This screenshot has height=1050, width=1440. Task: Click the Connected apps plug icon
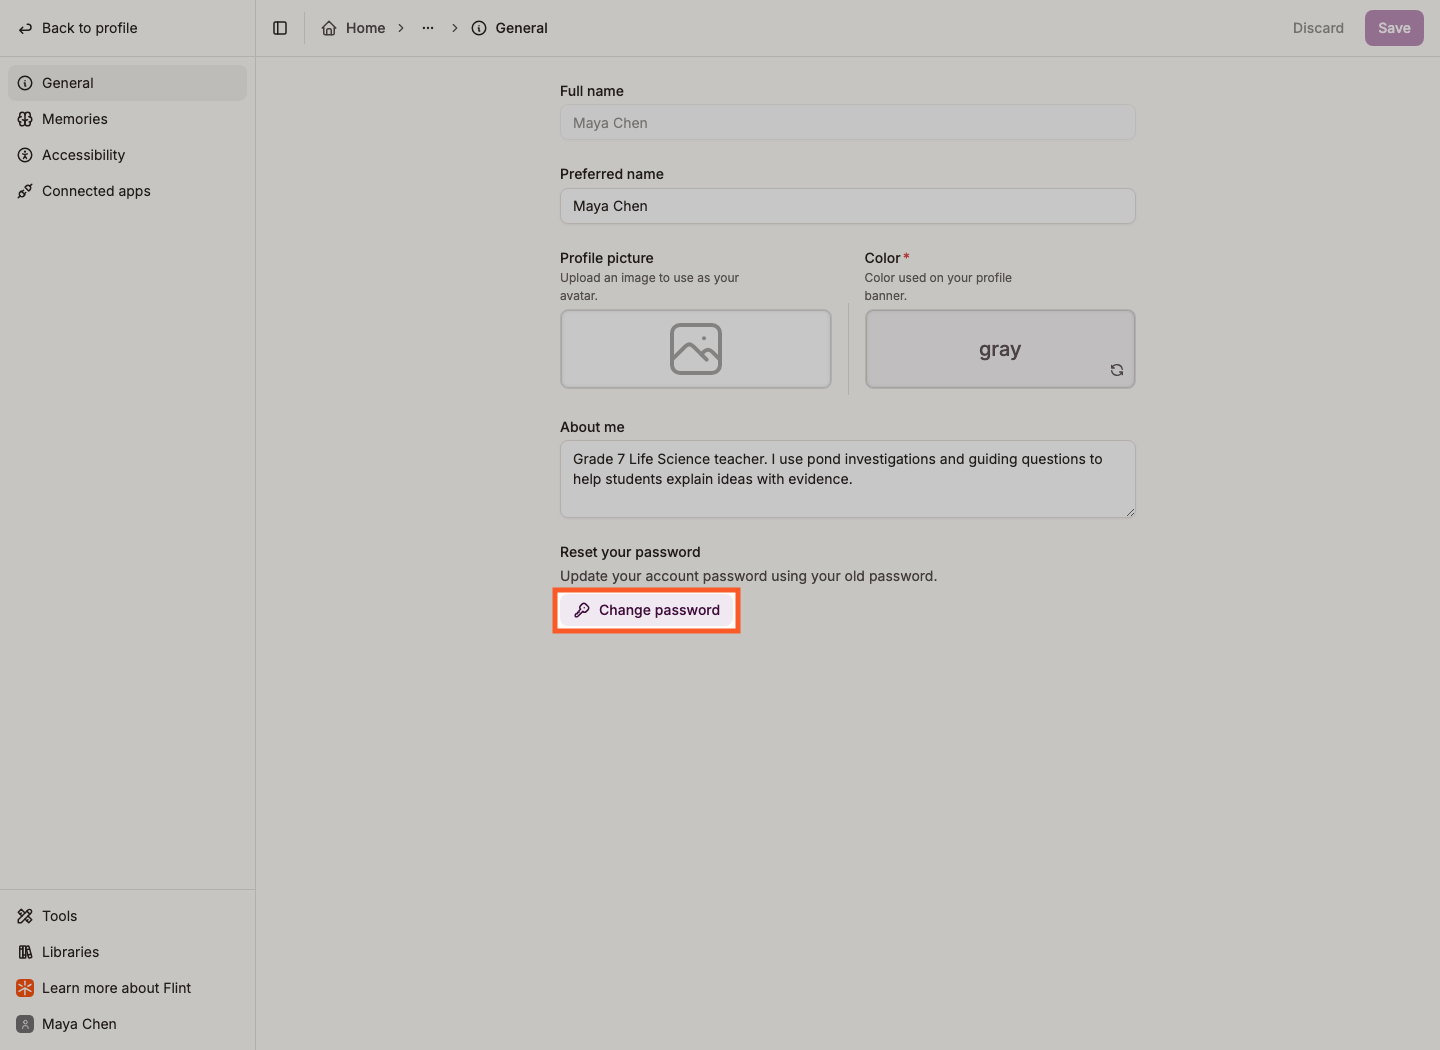click(x=25, y=191)
